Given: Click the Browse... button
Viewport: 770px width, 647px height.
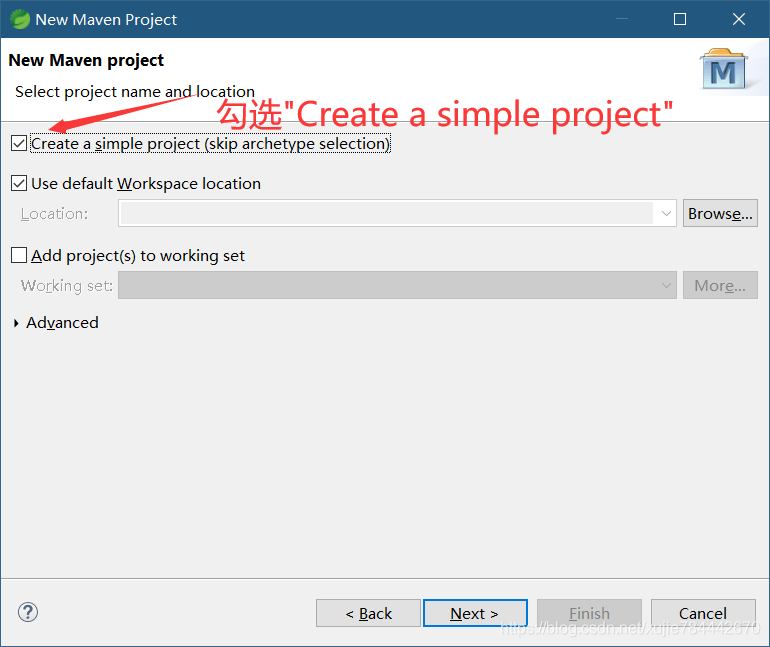Looking at the screenshot, I should pyautogui.click(x=720, y=214).
